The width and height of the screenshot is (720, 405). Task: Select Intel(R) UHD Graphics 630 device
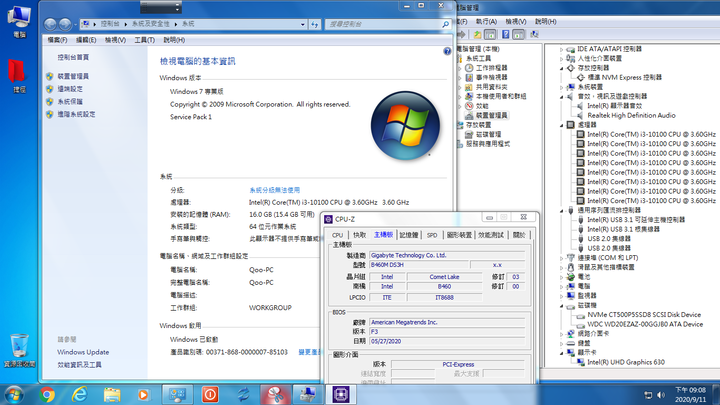[x=626, y=362]
